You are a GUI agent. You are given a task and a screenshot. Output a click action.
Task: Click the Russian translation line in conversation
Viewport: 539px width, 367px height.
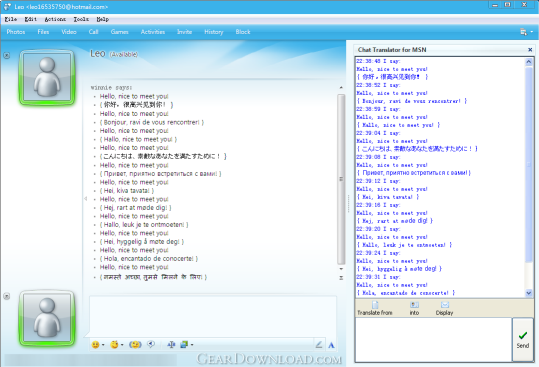(160, 174)
